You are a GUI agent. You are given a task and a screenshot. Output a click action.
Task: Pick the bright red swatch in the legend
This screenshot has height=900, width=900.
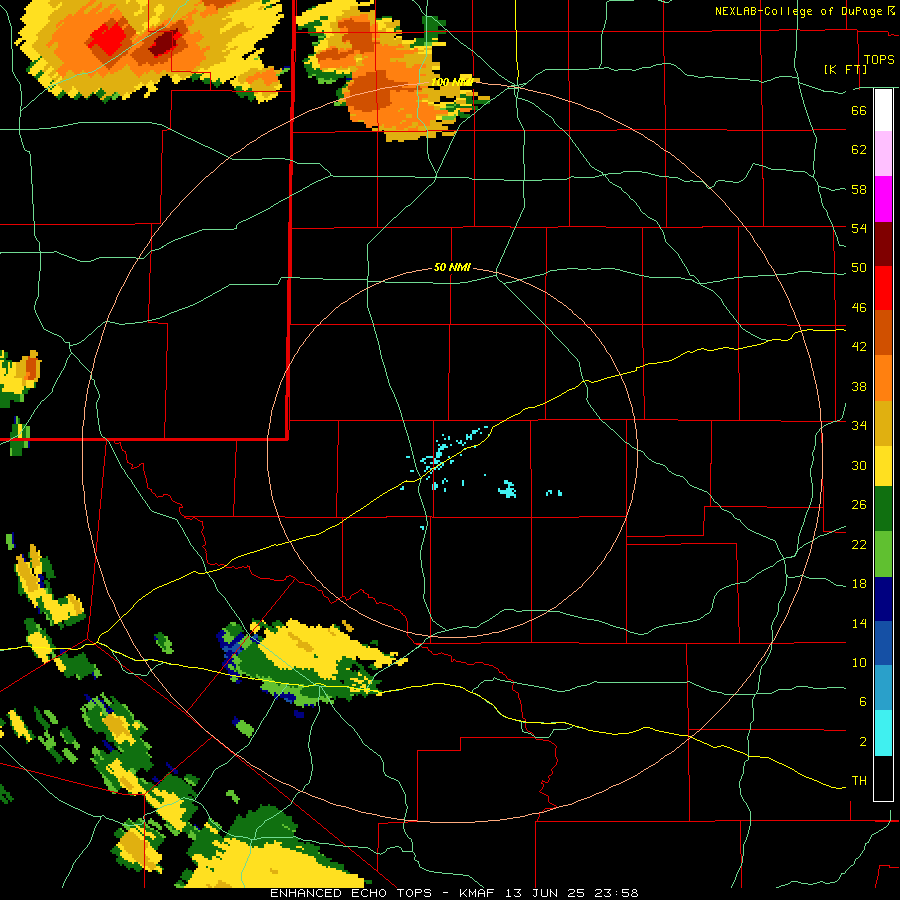(883, 288)
